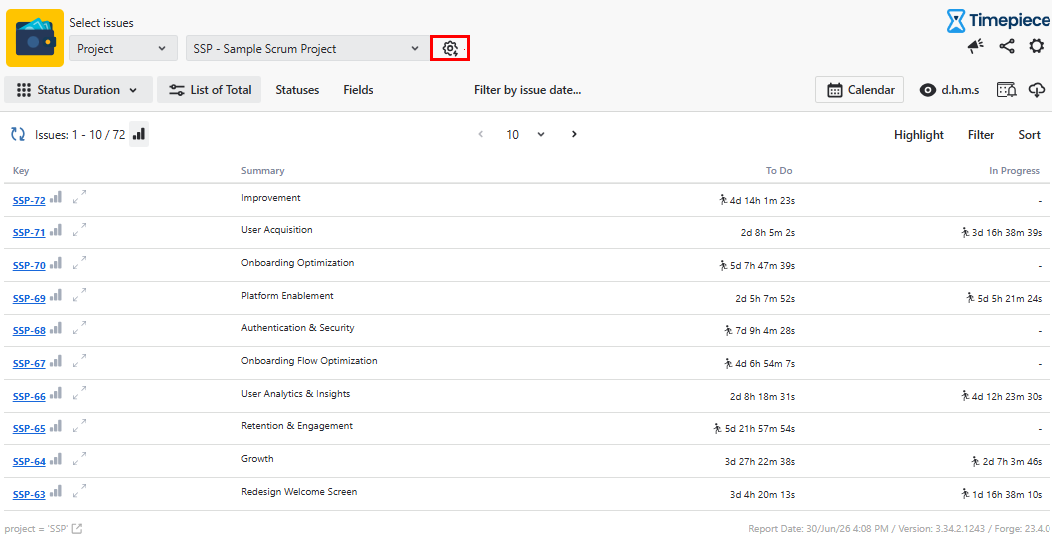Expand row details for SSP-68
Viewport: 1052px width, 541px height.
click(79, 328)
